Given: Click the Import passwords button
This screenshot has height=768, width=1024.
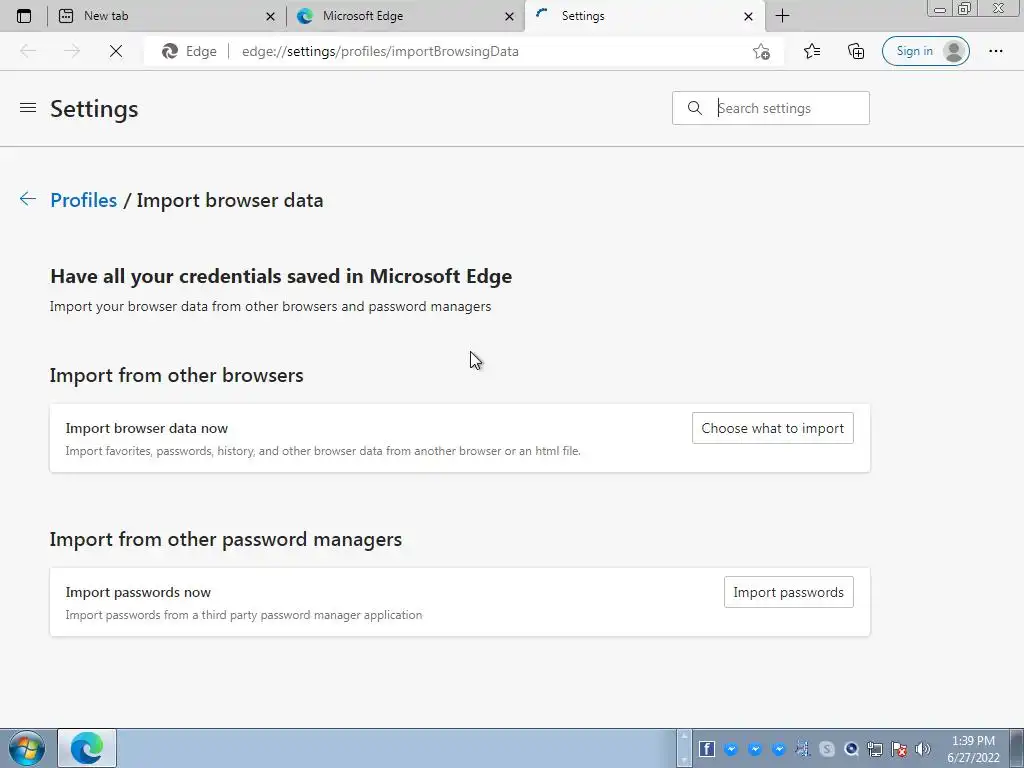Looking at the screenshot, I should [788, 592].
